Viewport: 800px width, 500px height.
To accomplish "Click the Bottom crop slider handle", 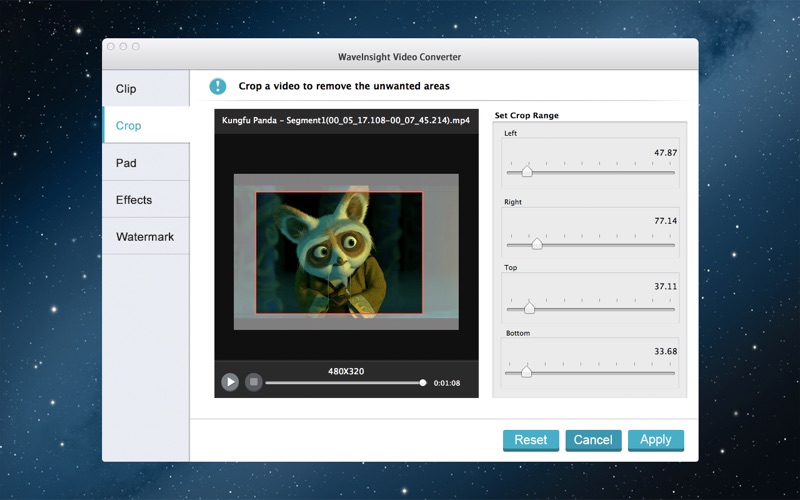I will pyautogui.click(x=526, y=372).
